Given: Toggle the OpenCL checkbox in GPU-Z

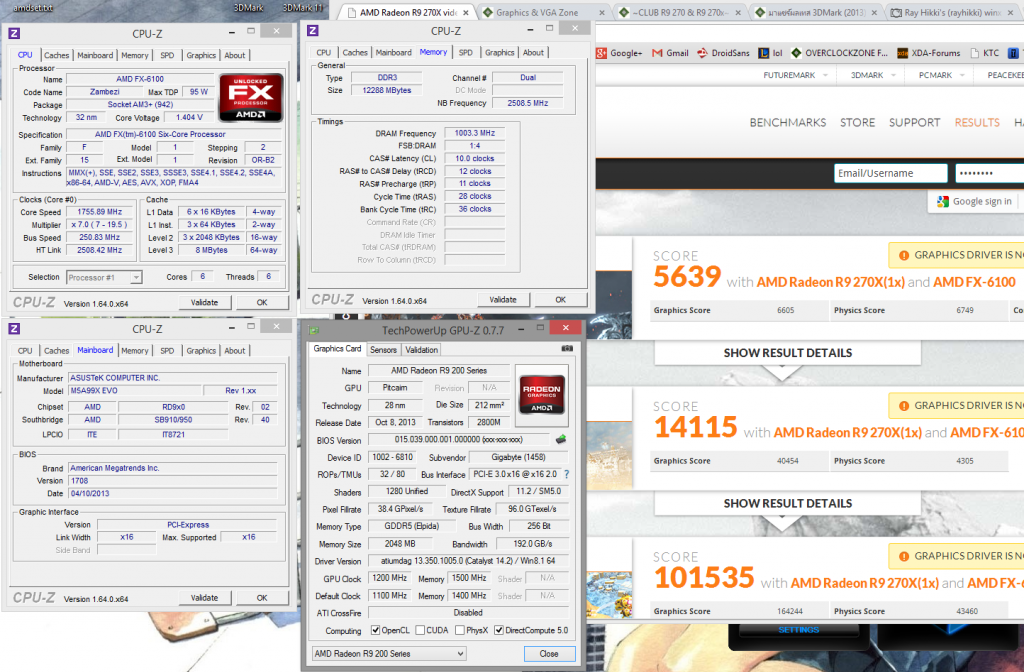Looking at the screenshot, I should coord(376,630).
